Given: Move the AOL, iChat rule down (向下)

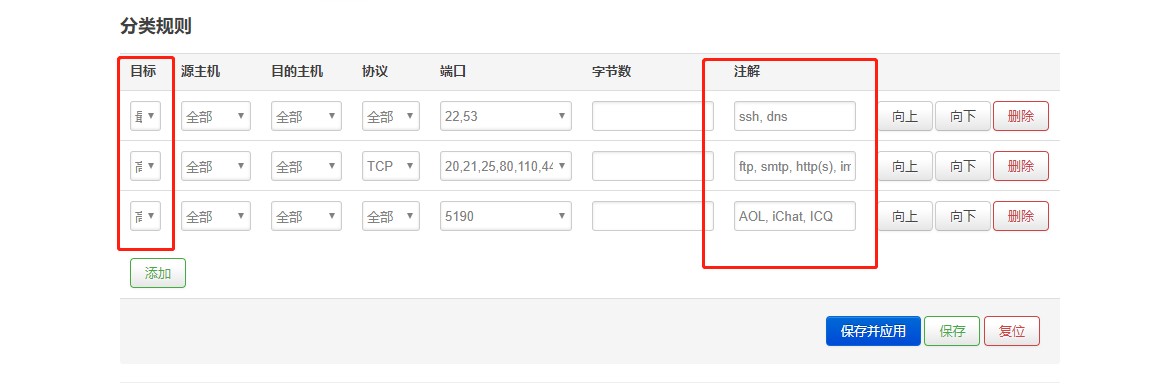Looking at the screenshot, I should tap(963, 216).
